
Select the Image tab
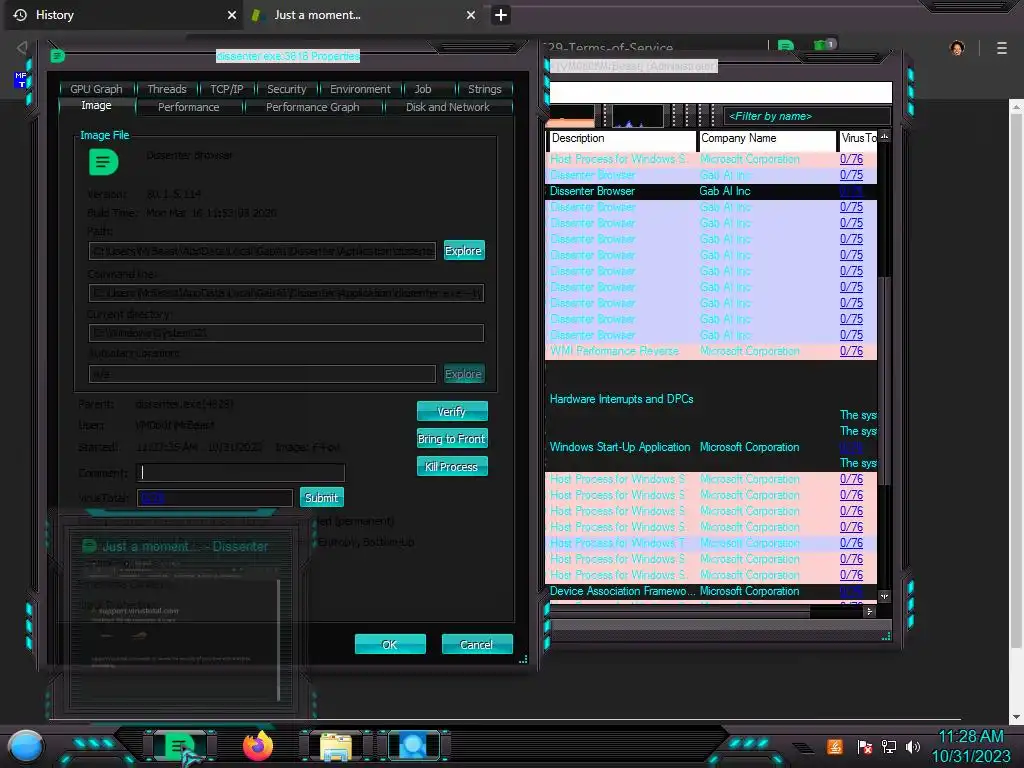(96, 106)
